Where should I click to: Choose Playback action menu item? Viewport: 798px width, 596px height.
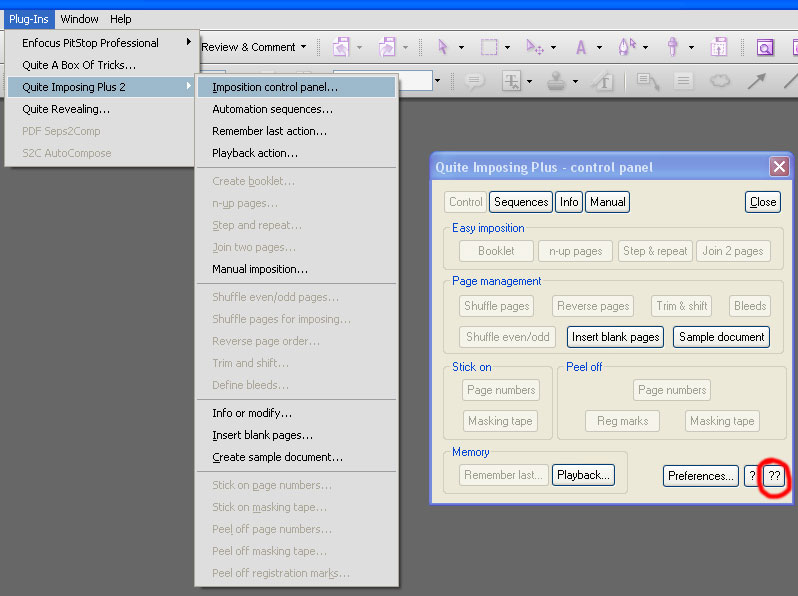[296, 153]
